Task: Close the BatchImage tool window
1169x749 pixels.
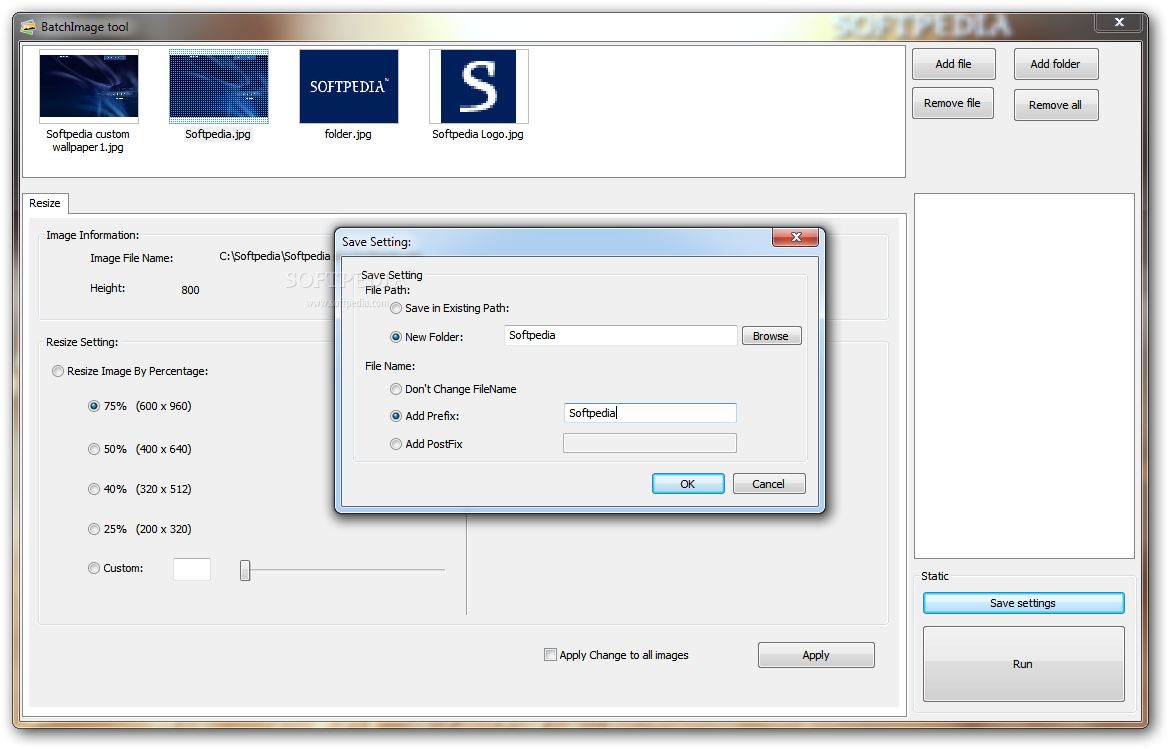Action: (1118, 22)
